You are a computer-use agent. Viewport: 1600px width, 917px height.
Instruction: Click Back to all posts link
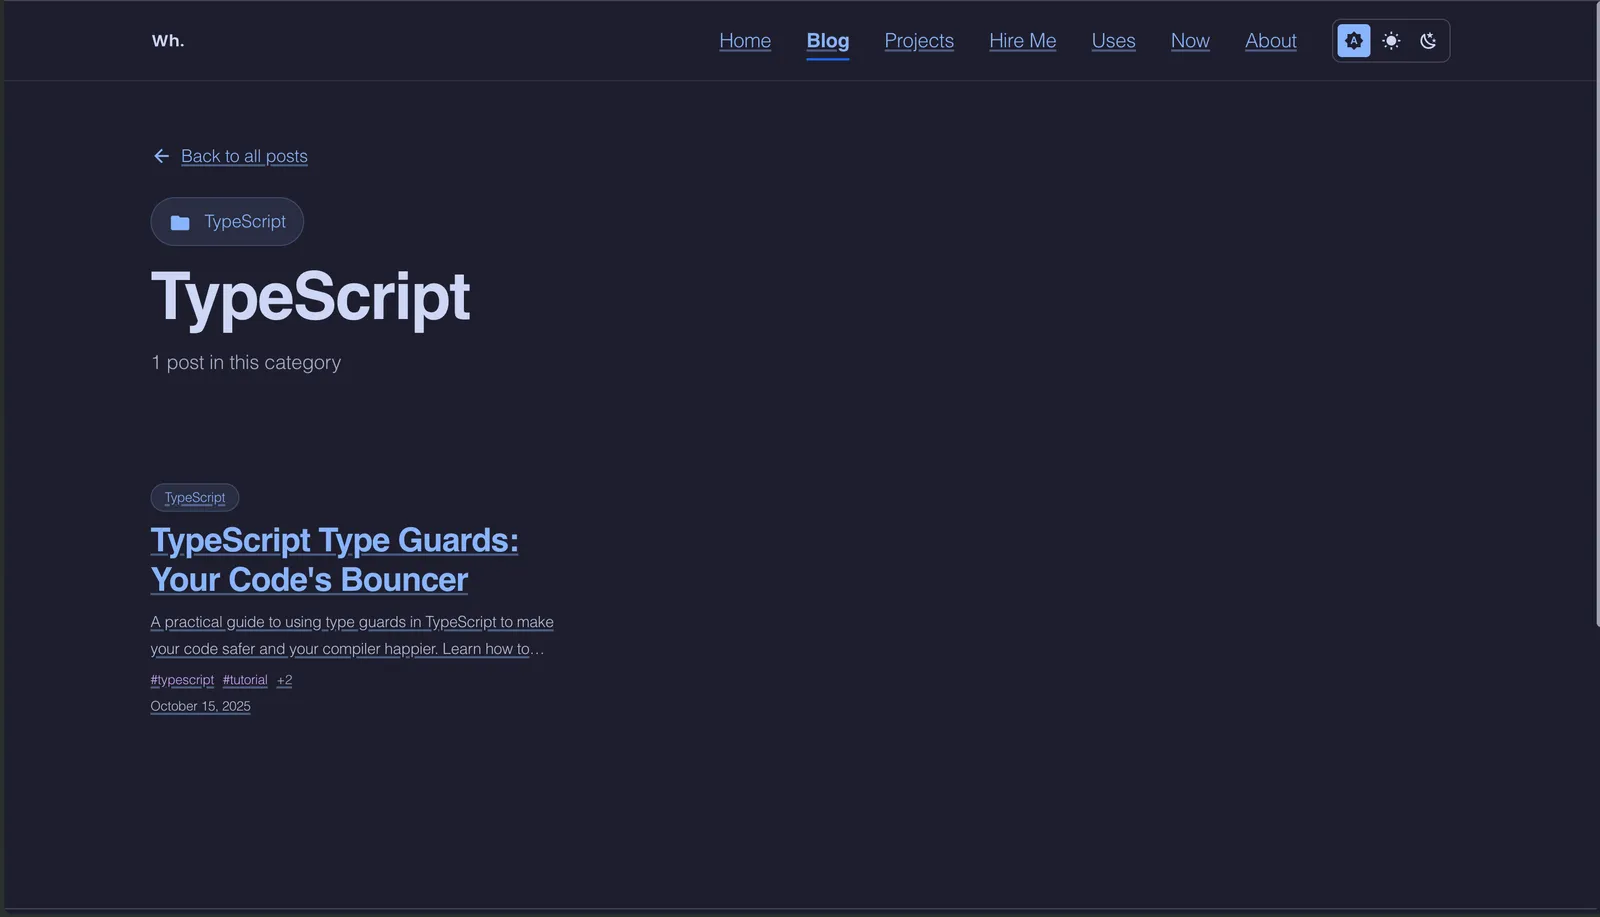pyautogui.click(x=244, y=156)
